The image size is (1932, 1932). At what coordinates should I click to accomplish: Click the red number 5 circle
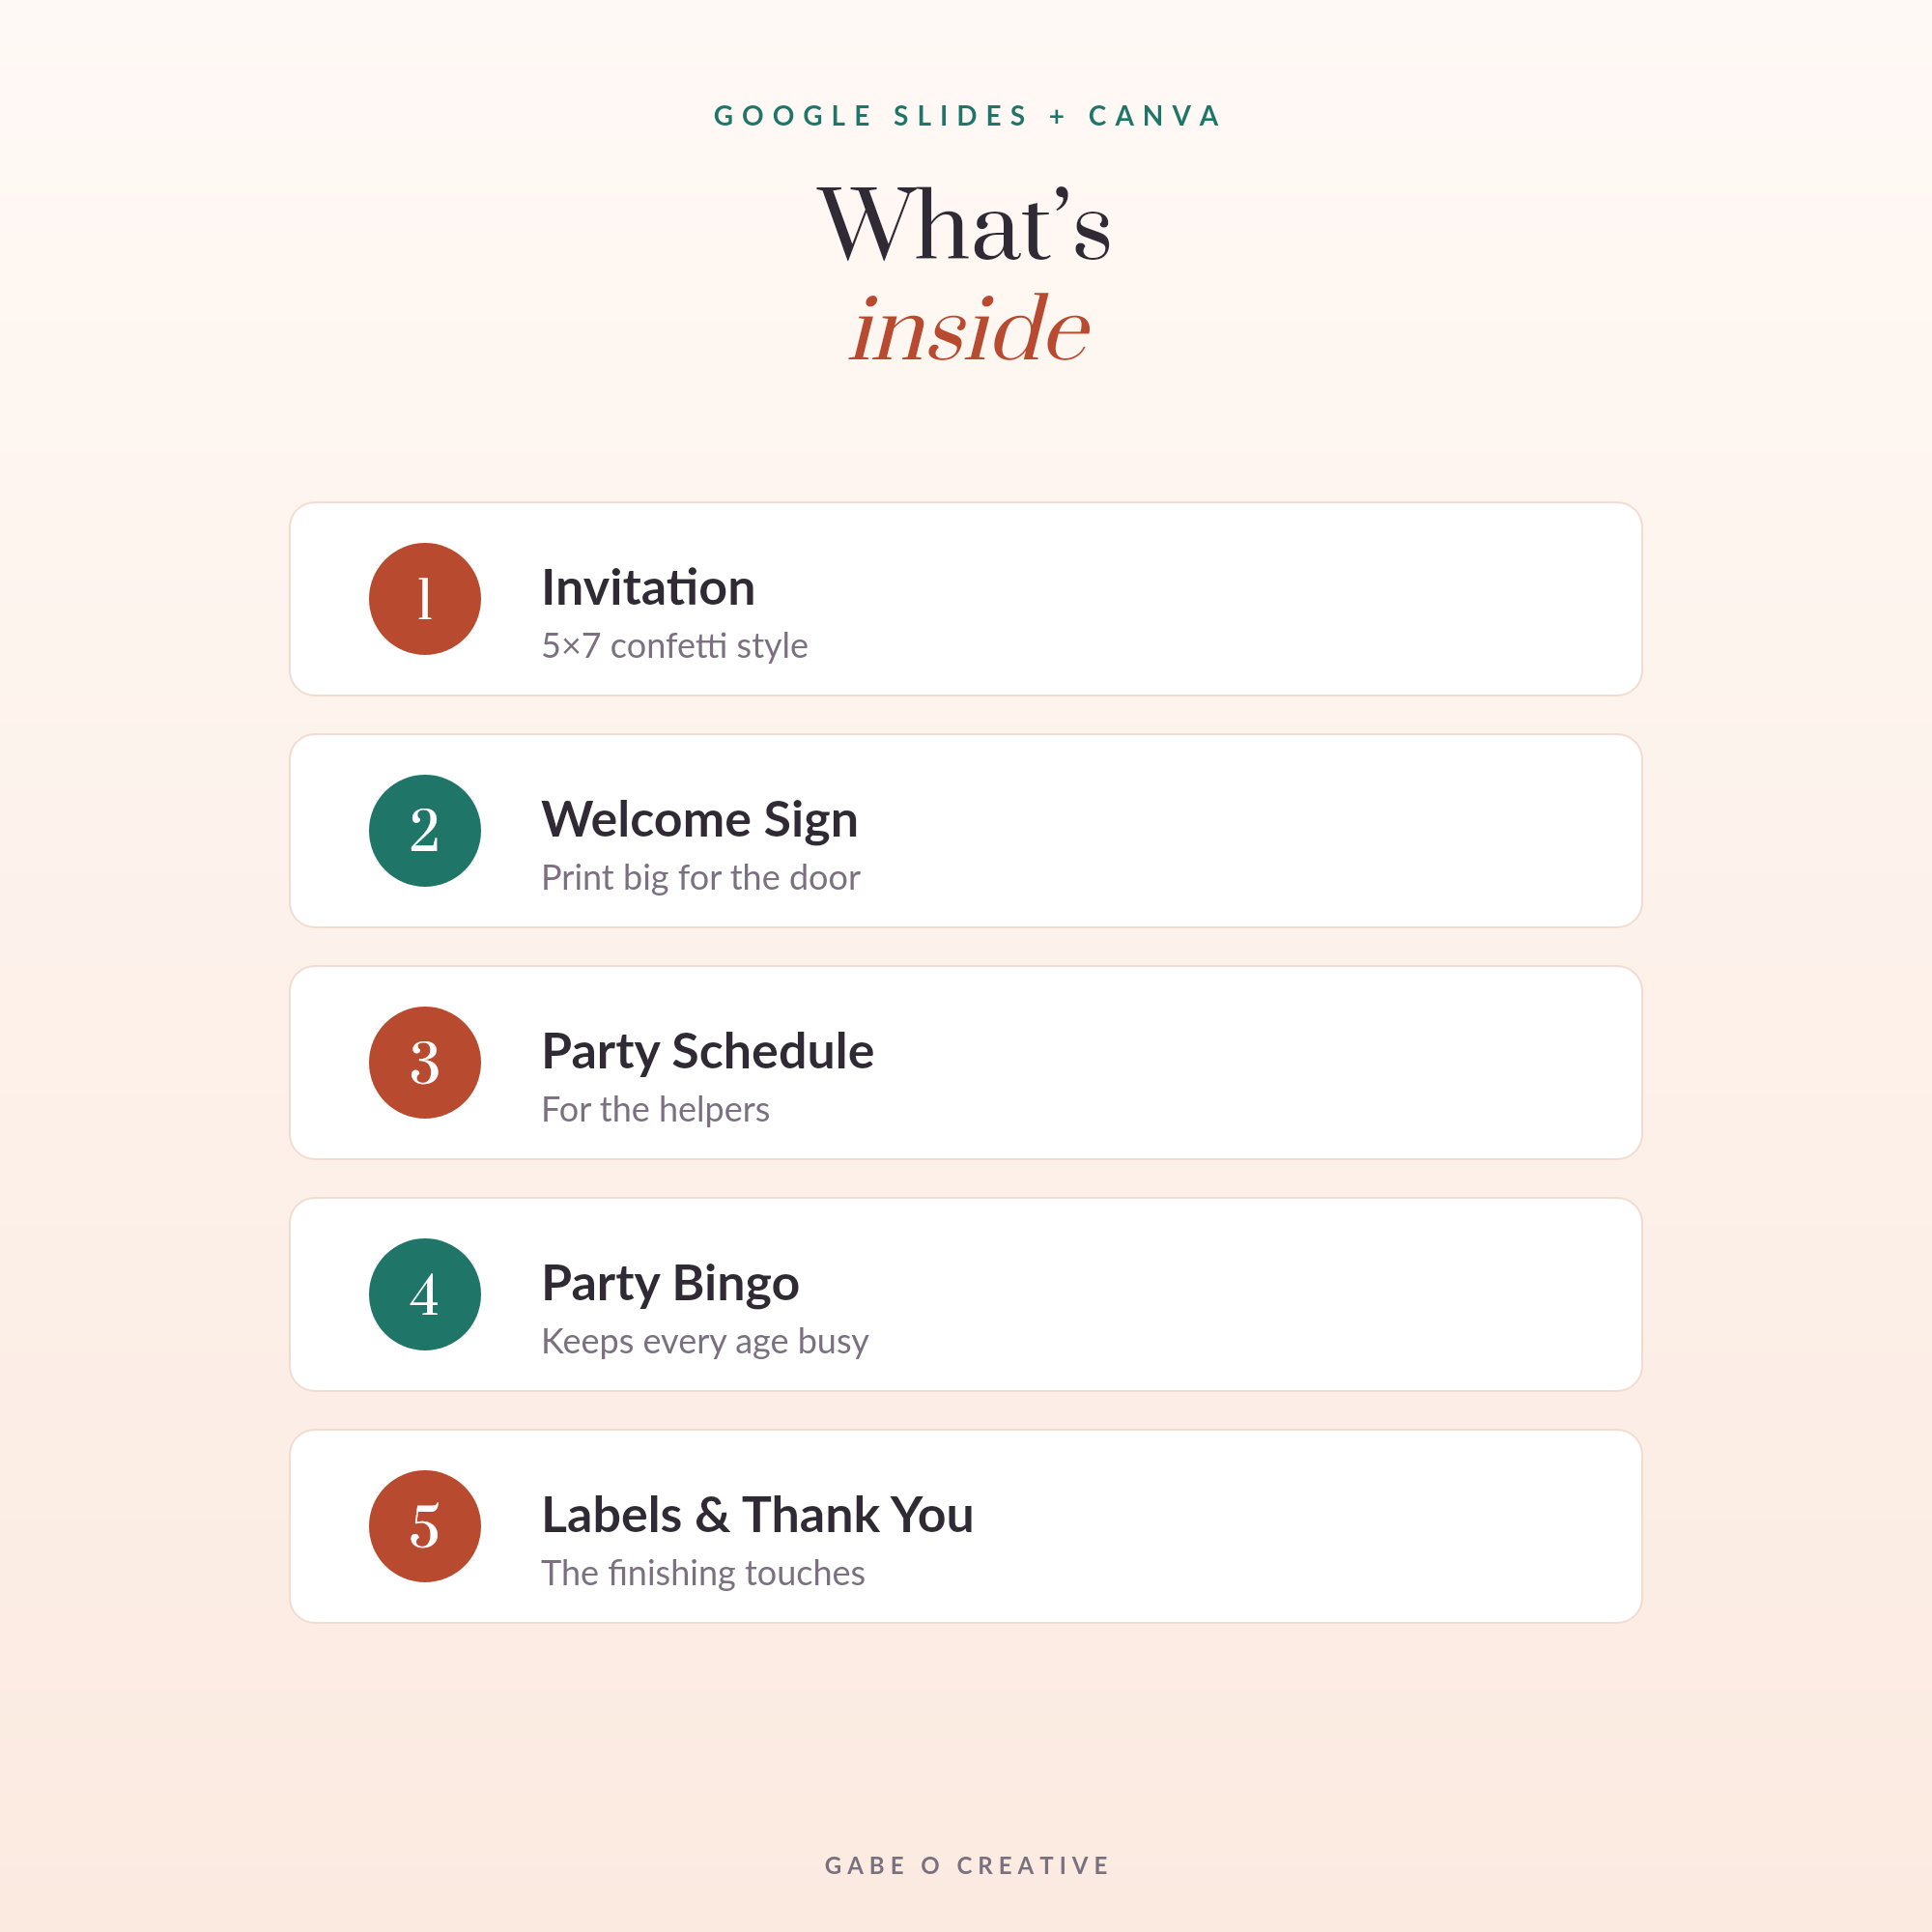click(425, 1527)
